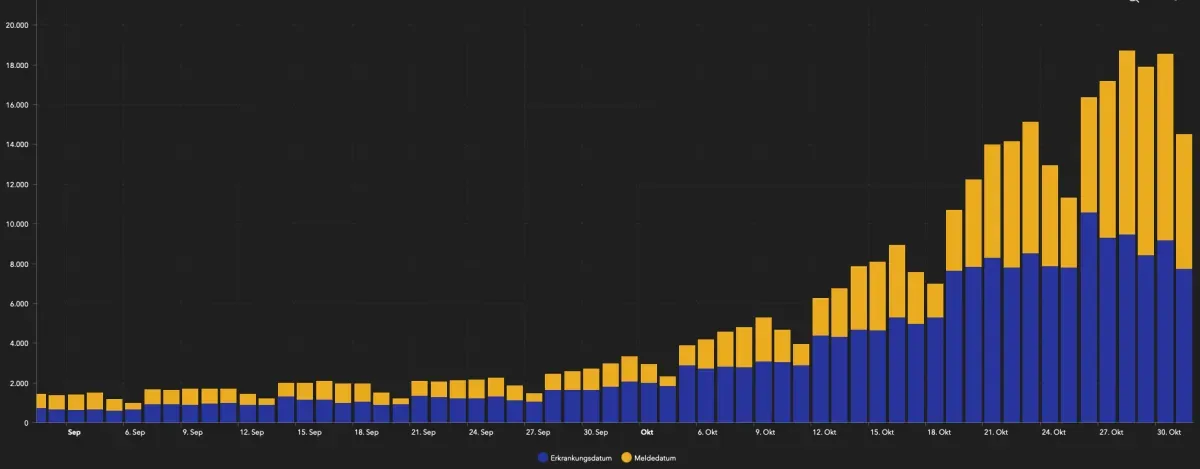Click the '30. Okt' x-axis label
Viewport: 1200px width, 469px height.
pos(1167,433)
